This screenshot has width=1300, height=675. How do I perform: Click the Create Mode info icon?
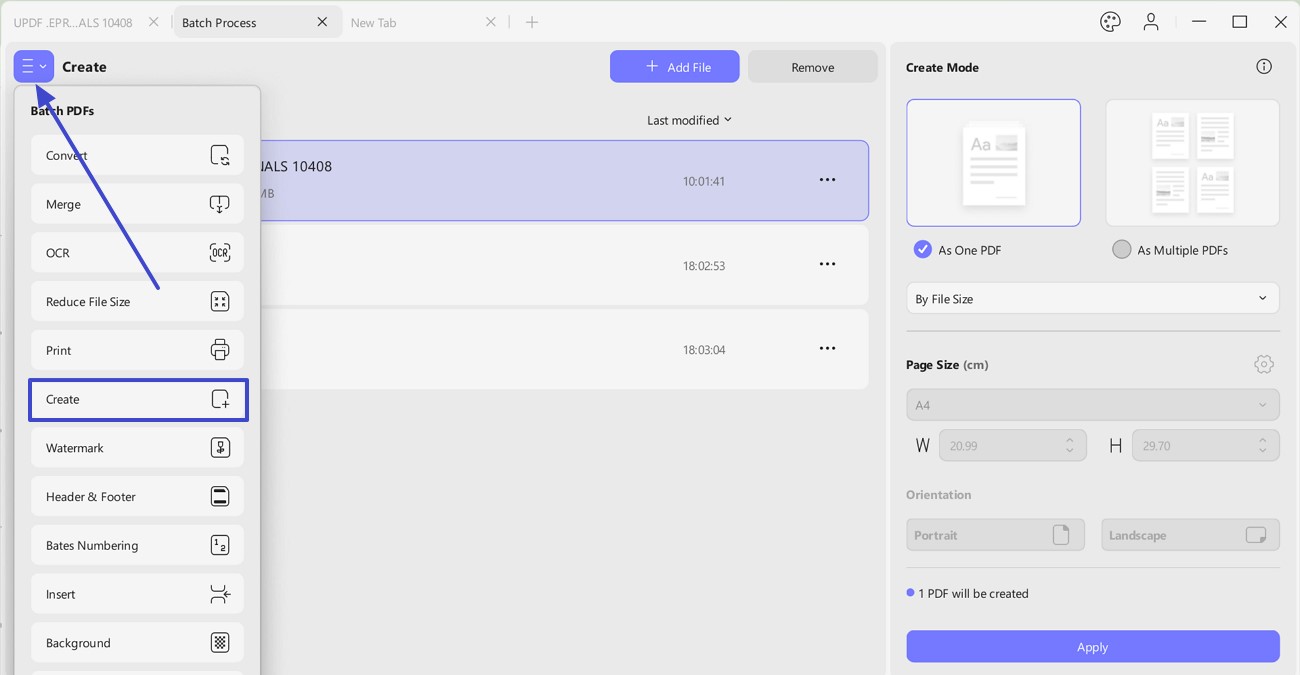tap(1264, 67)
